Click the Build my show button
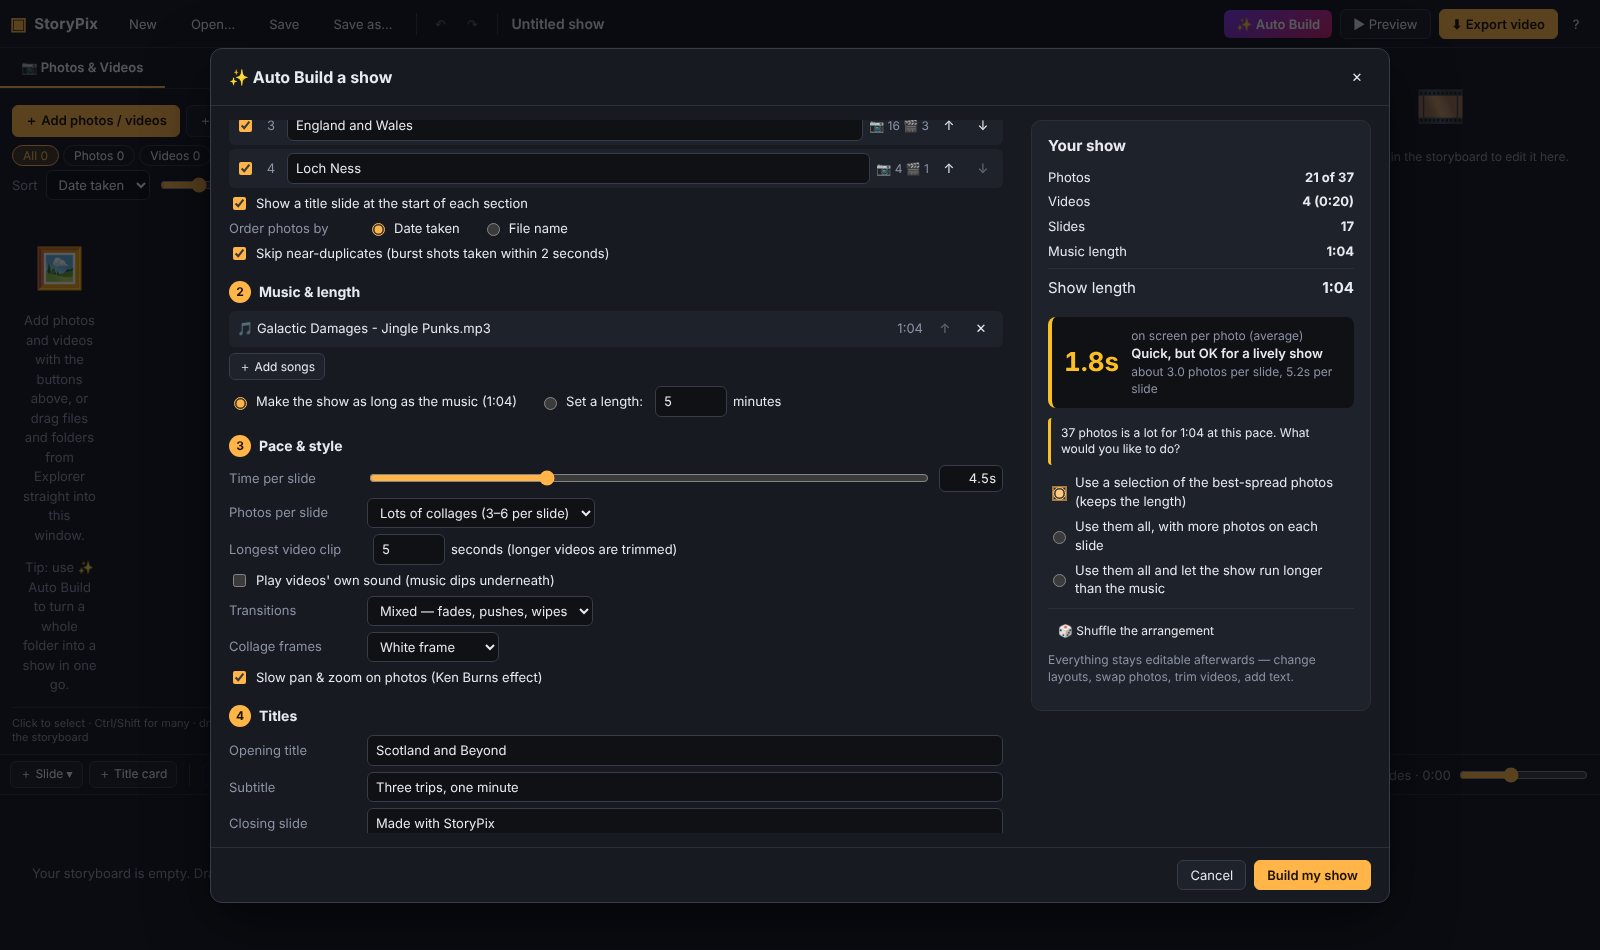 coord(1312,876)
